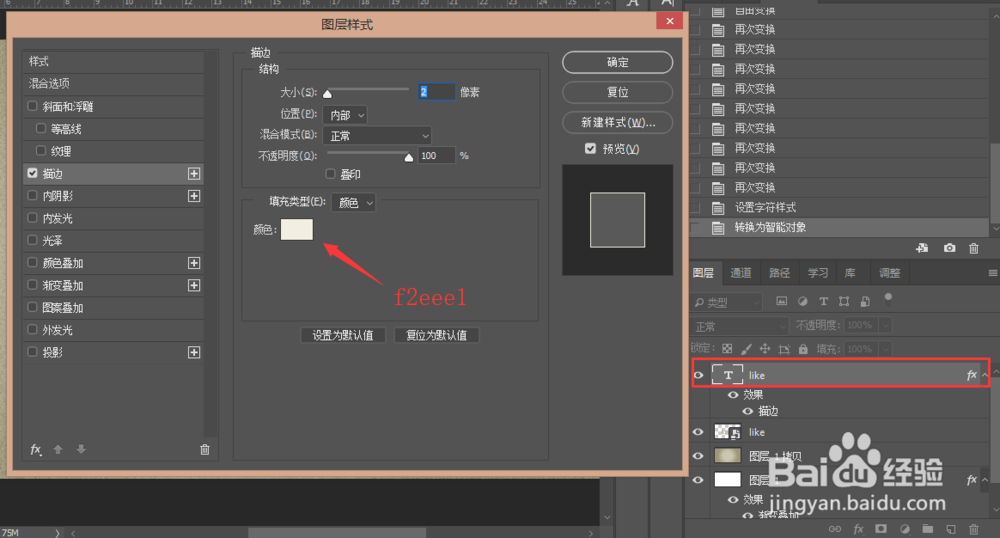Enable the 外发光 checkbox

[x=33, y=329]
